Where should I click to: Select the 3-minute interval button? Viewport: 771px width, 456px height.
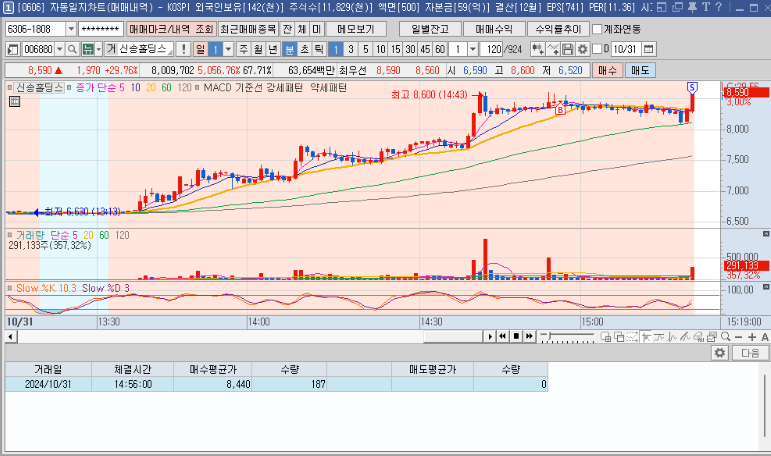pos(351,49)
